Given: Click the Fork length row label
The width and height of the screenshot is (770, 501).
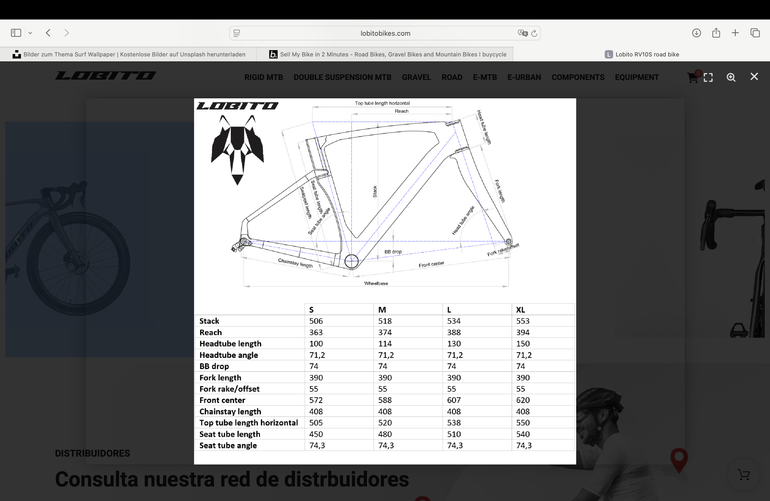Looking at the screenshot, I should [220, 378].
